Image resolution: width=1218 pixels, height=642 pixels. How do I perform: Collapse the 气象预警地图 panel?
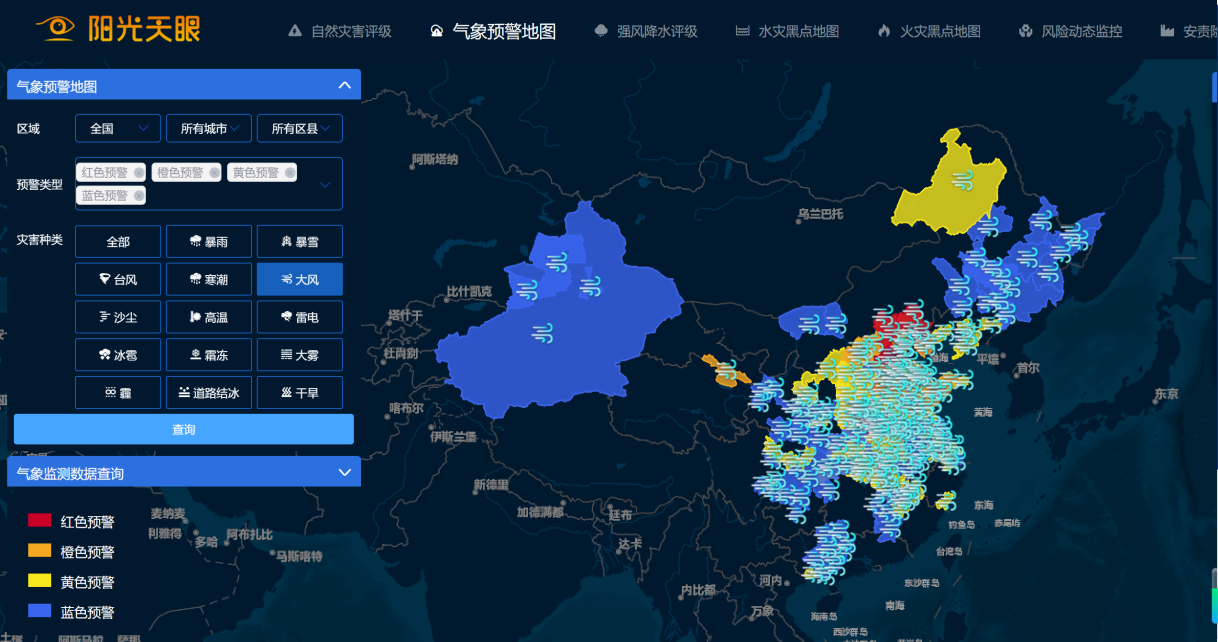(344, 86)
